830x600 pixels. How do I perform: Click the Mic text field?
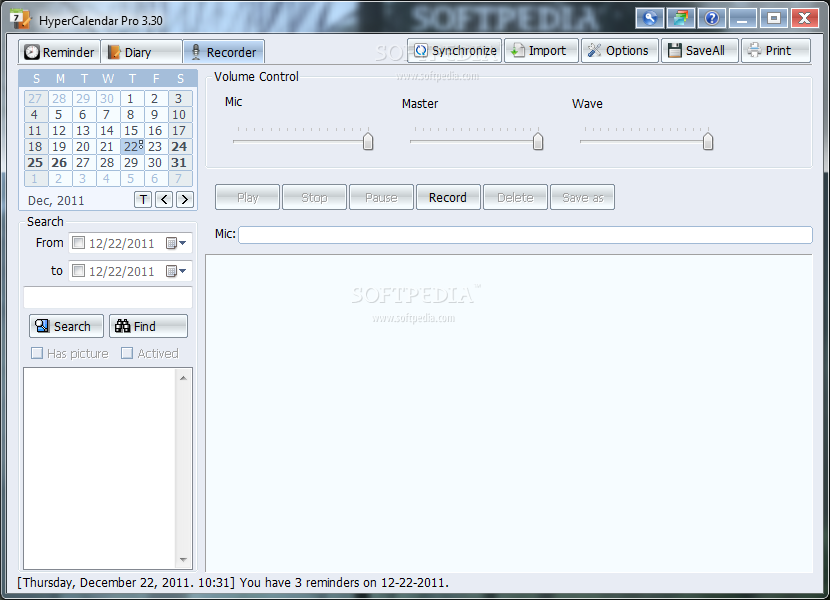coord(525,235)
